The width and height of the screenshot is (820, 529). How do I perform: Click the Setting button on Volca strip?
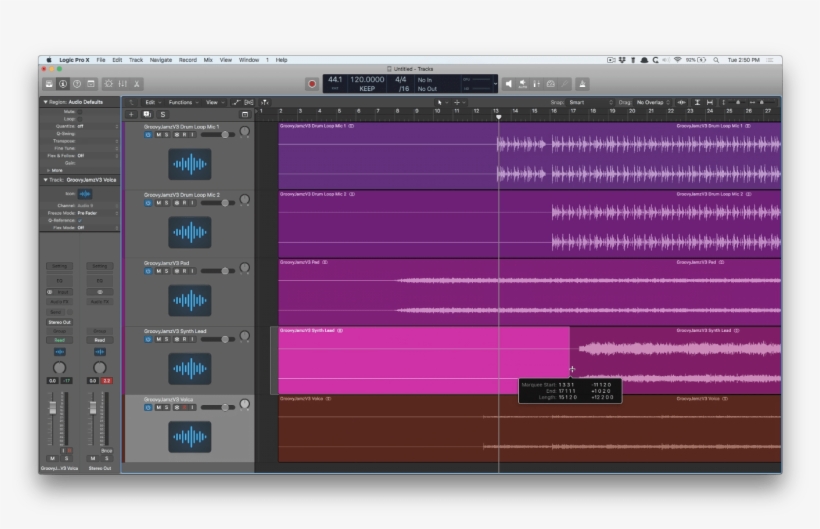60,266
